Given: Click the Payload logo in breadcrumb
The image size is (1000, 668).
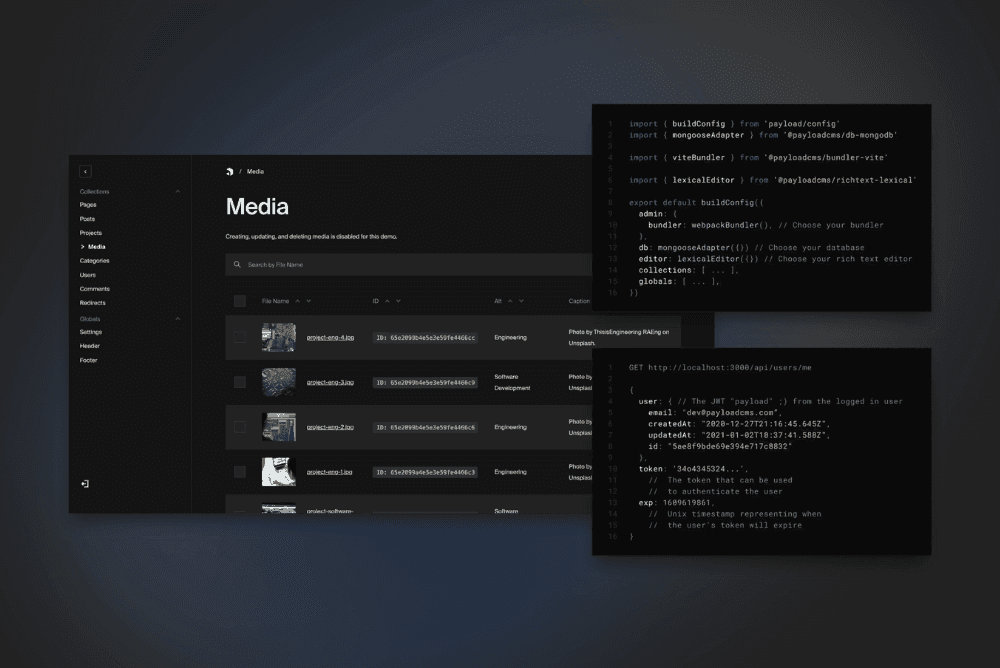Looking at the screenshot, I should click(x=230, y=172).
